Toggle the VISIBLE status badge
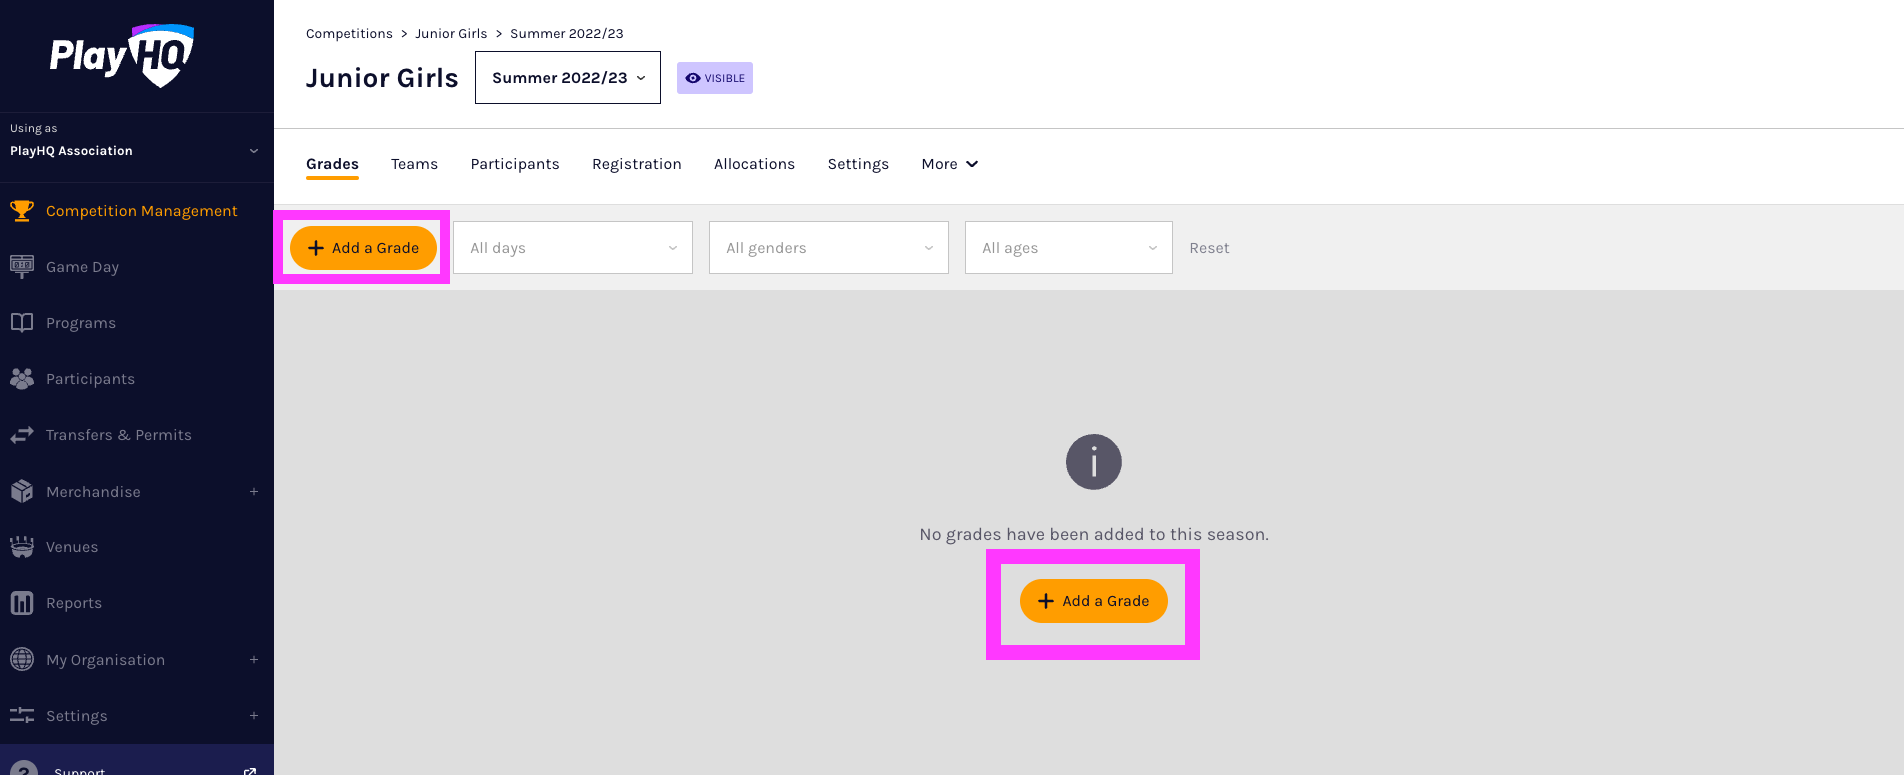The height and width of the screenshot is (775, 1904). click(714, 78)
